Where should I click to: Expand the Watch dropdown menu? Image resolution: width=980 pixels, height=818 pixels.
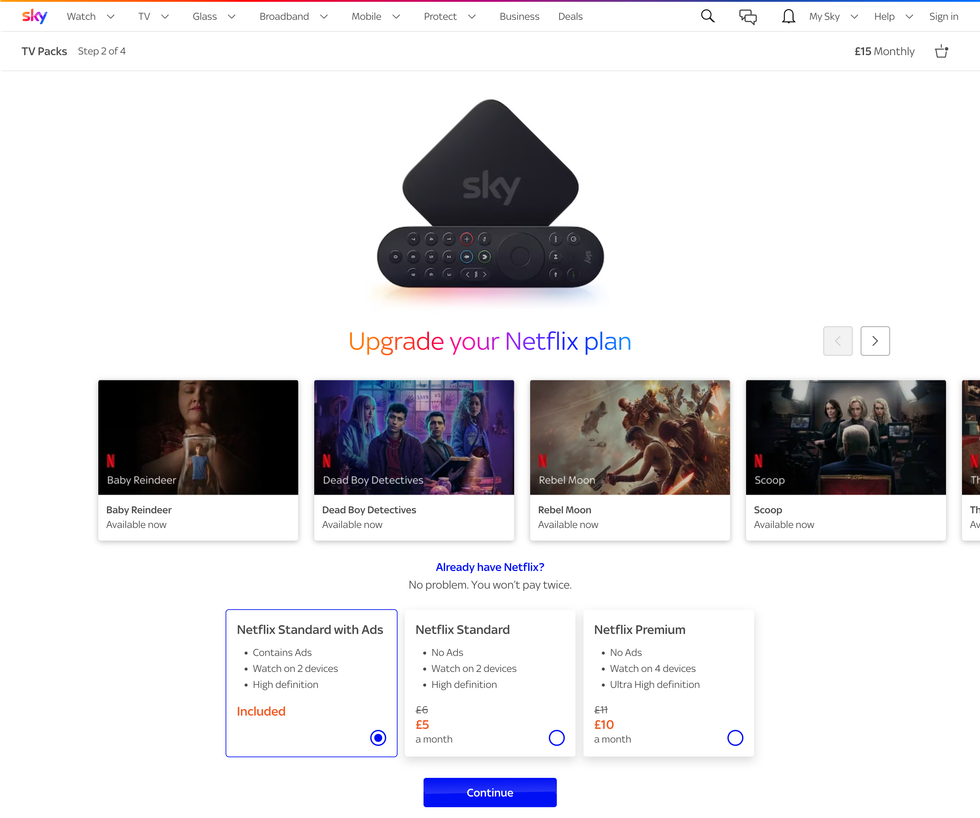90,16
